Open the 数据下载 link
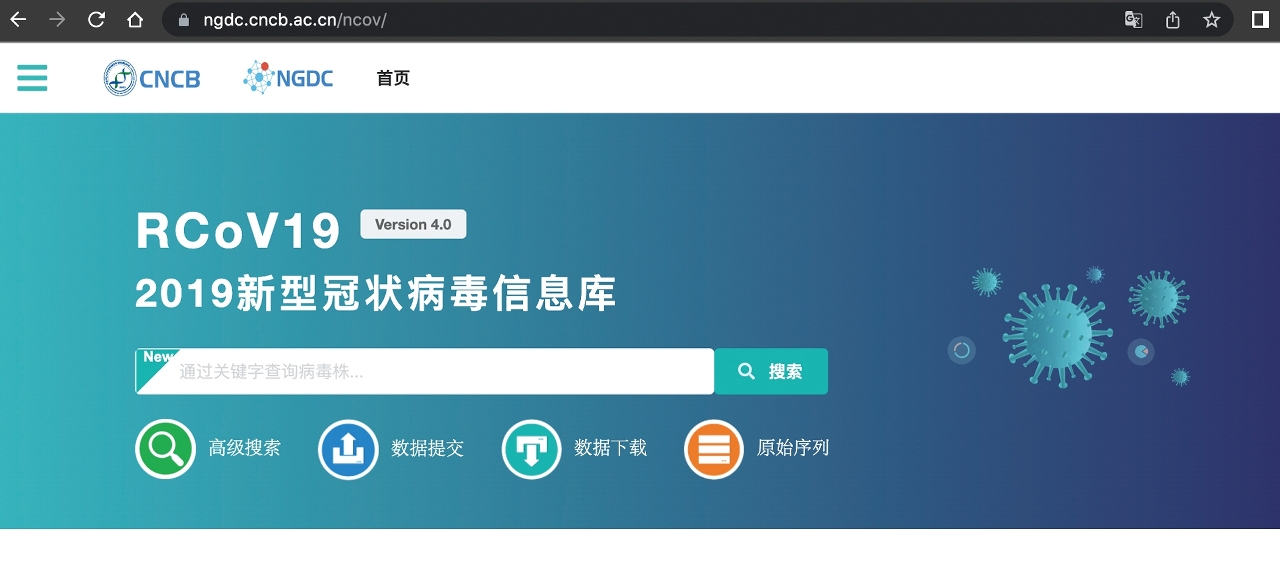Image resolution: width=1280 pixels, height=565 pixels. 610,448
